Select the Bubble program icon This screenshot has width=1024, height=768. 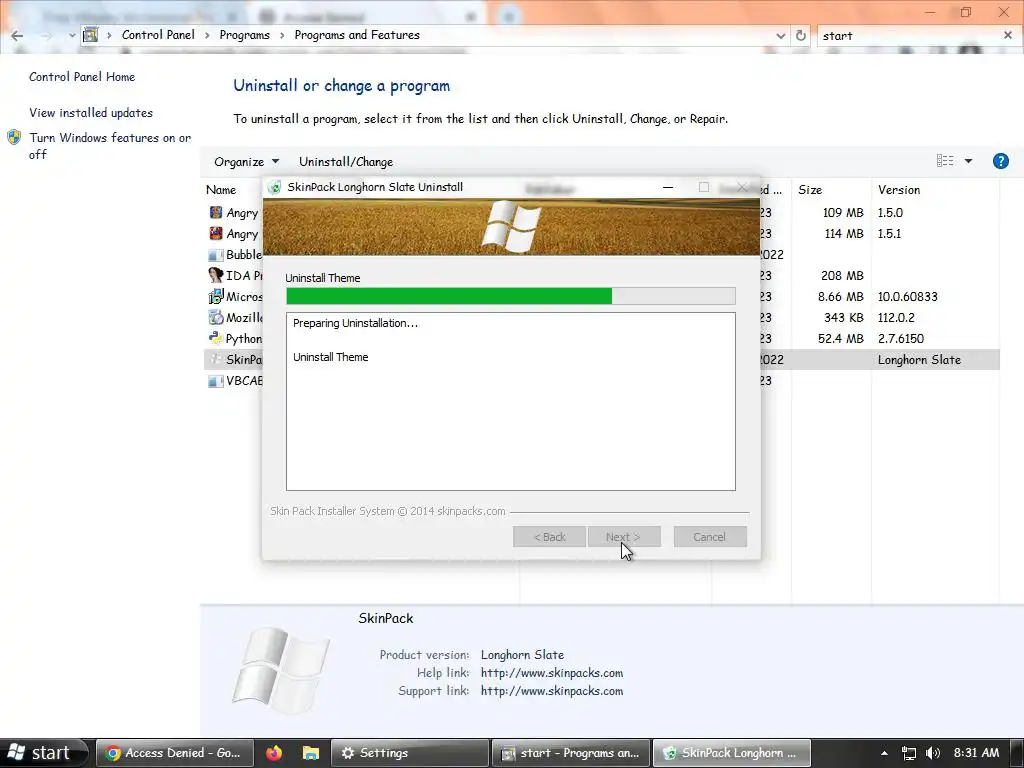216,255
